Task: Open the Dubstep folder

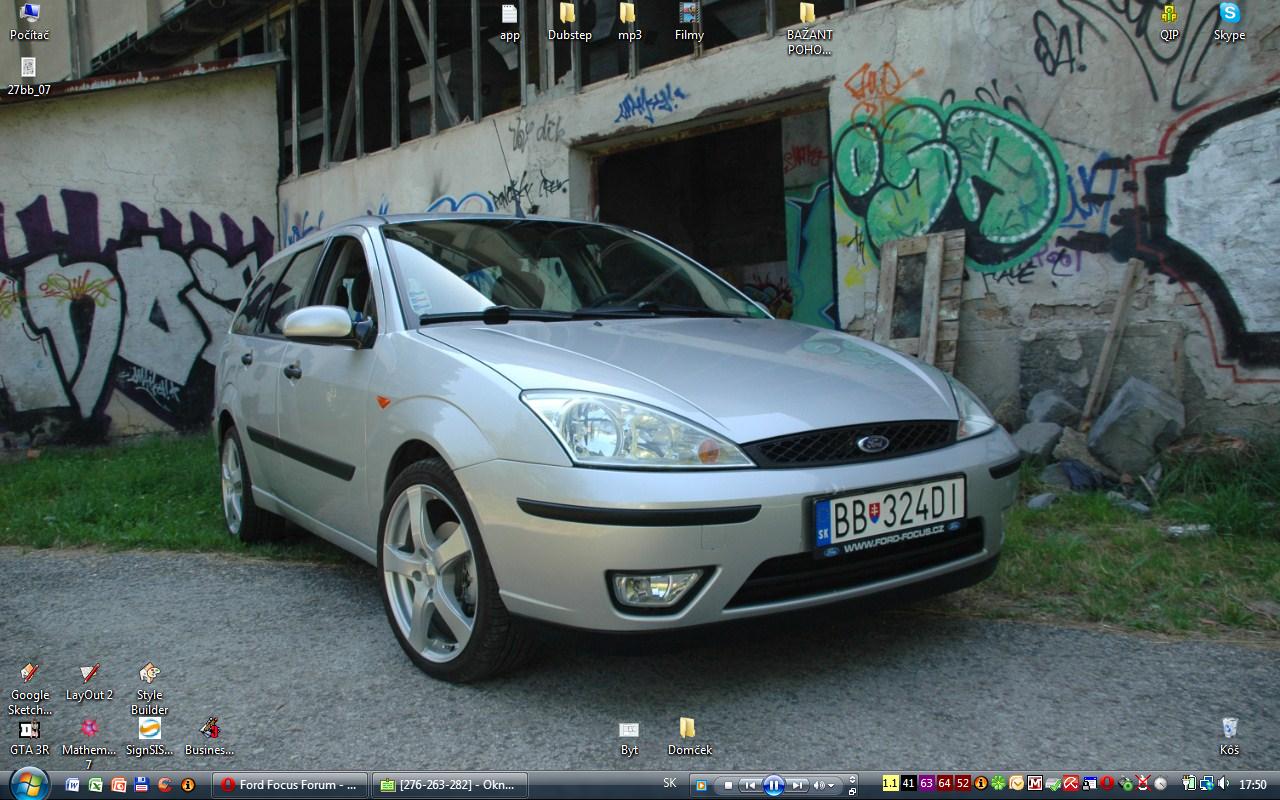Action: click(568, 15)
